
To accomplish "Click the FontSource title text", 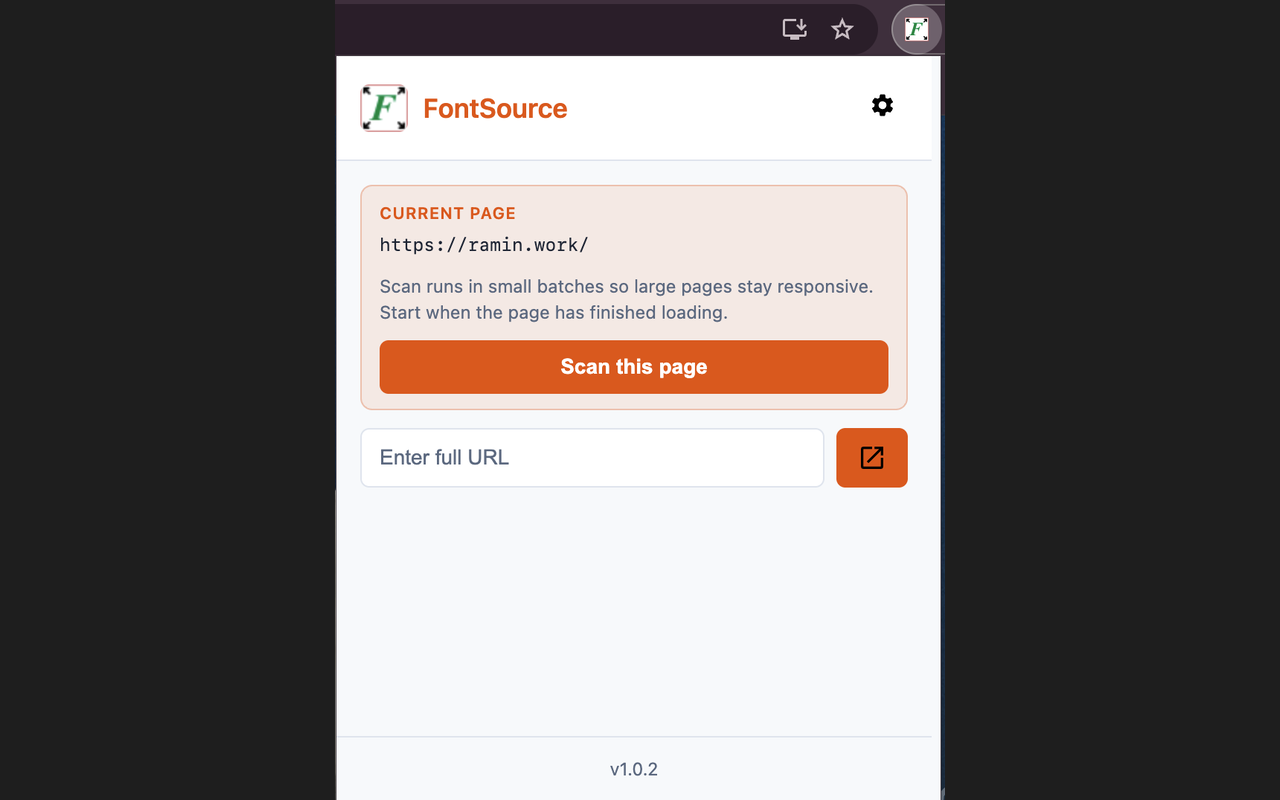I will coord(495,108).
